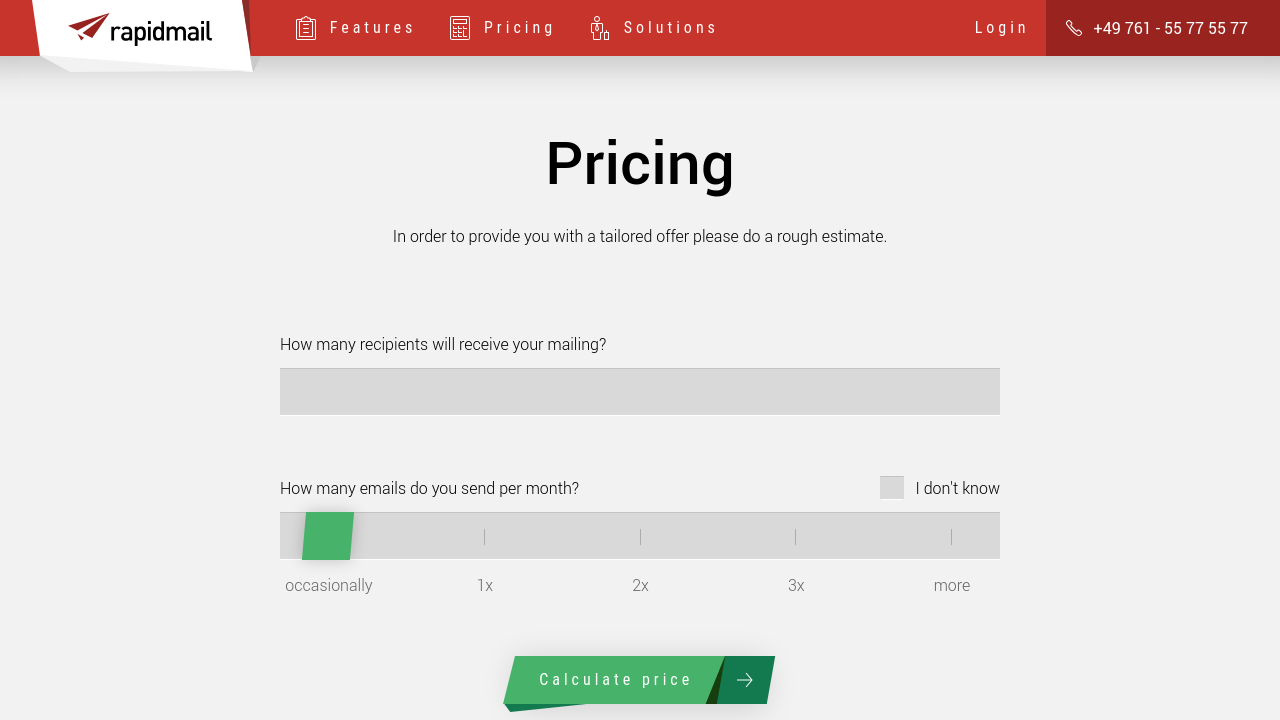
Task: Enter recipients count in the input field
Action: click(640, 392)
